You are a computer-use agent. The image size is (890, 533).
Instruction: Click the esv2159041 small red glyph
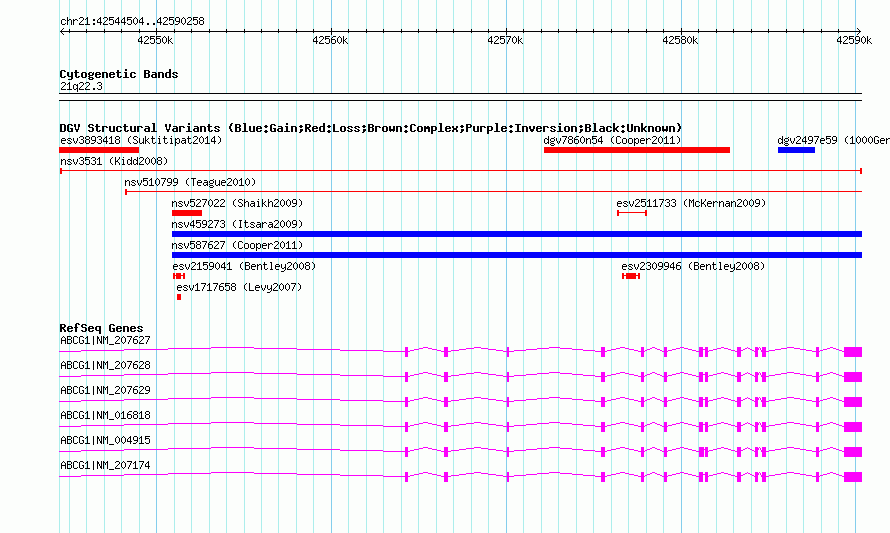coord(179,276)
